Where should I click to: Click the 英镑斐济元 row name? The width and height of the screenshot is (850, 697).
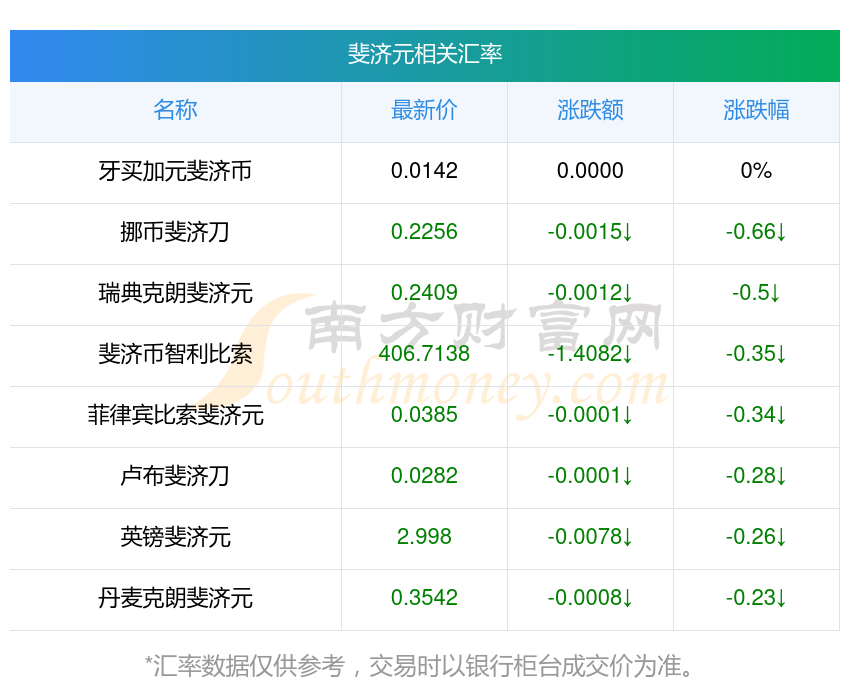click(175, 537)
